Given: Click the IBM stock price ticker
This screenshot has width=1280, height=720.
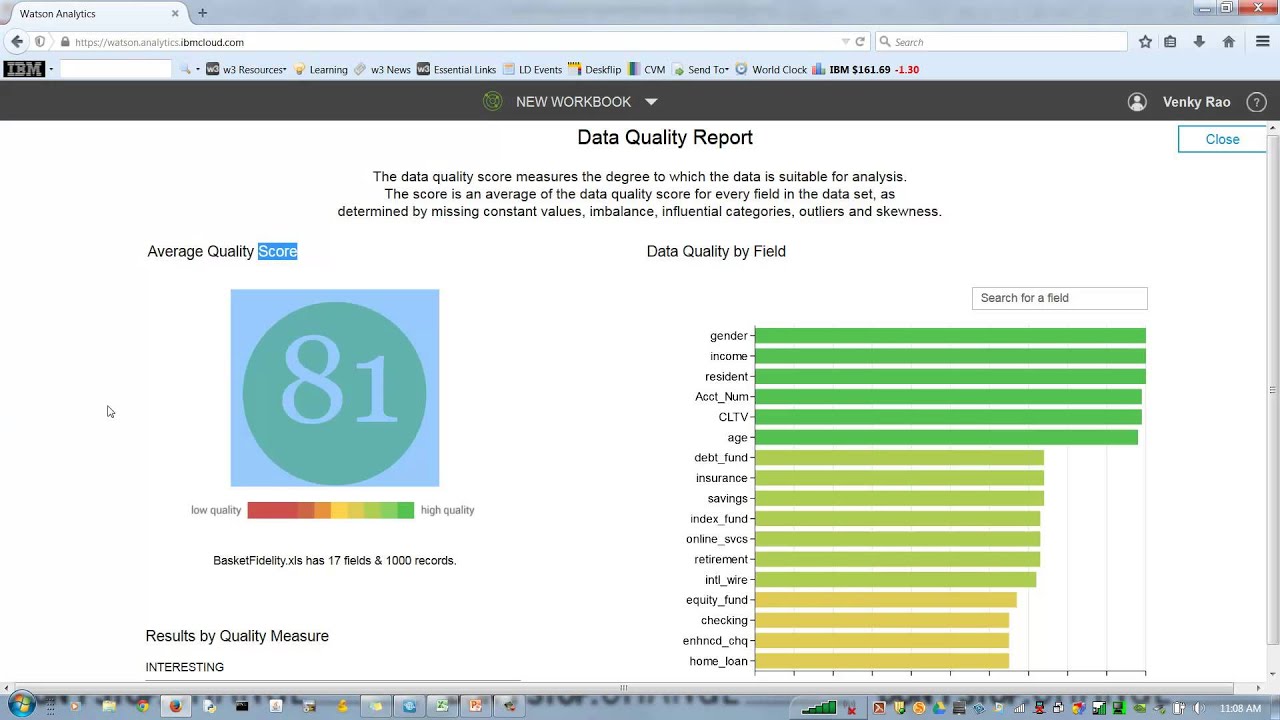Looking at the screenshot, I should click(x=865, y=69).
